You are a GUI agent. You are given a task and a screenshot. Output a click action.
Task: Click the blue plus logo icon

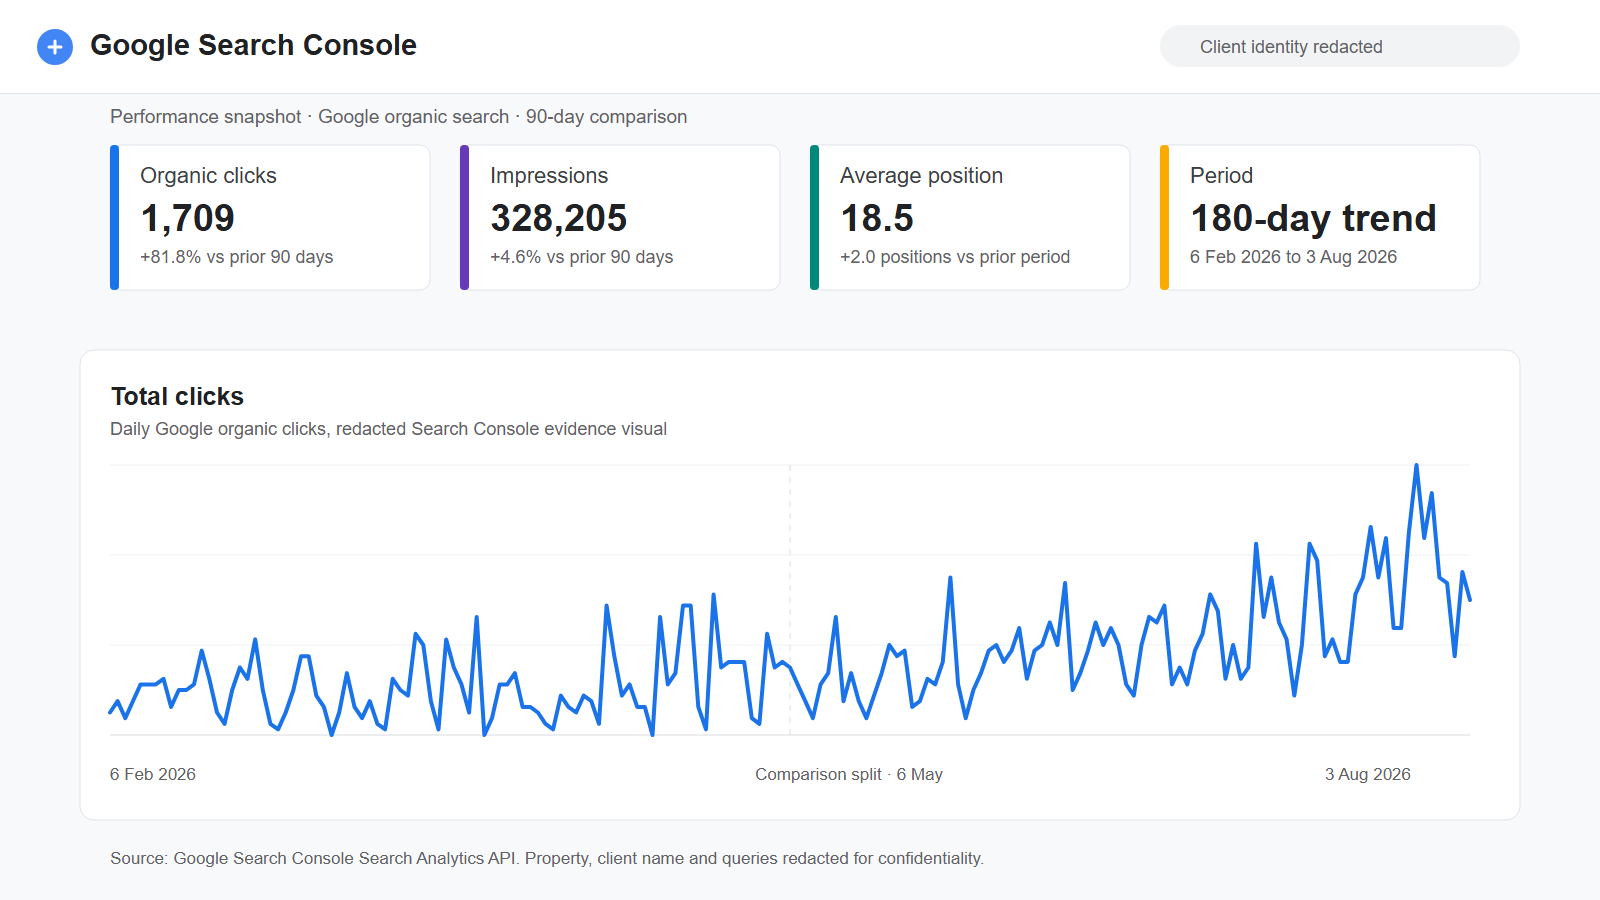click(x=55, y=47)
